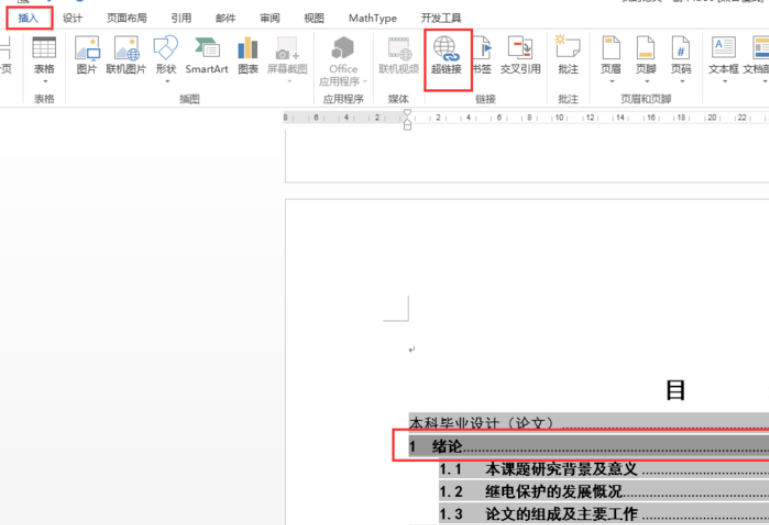Expand the 形状 dropdown arrow
The image size is (769, 525).
tap(167, 81)
